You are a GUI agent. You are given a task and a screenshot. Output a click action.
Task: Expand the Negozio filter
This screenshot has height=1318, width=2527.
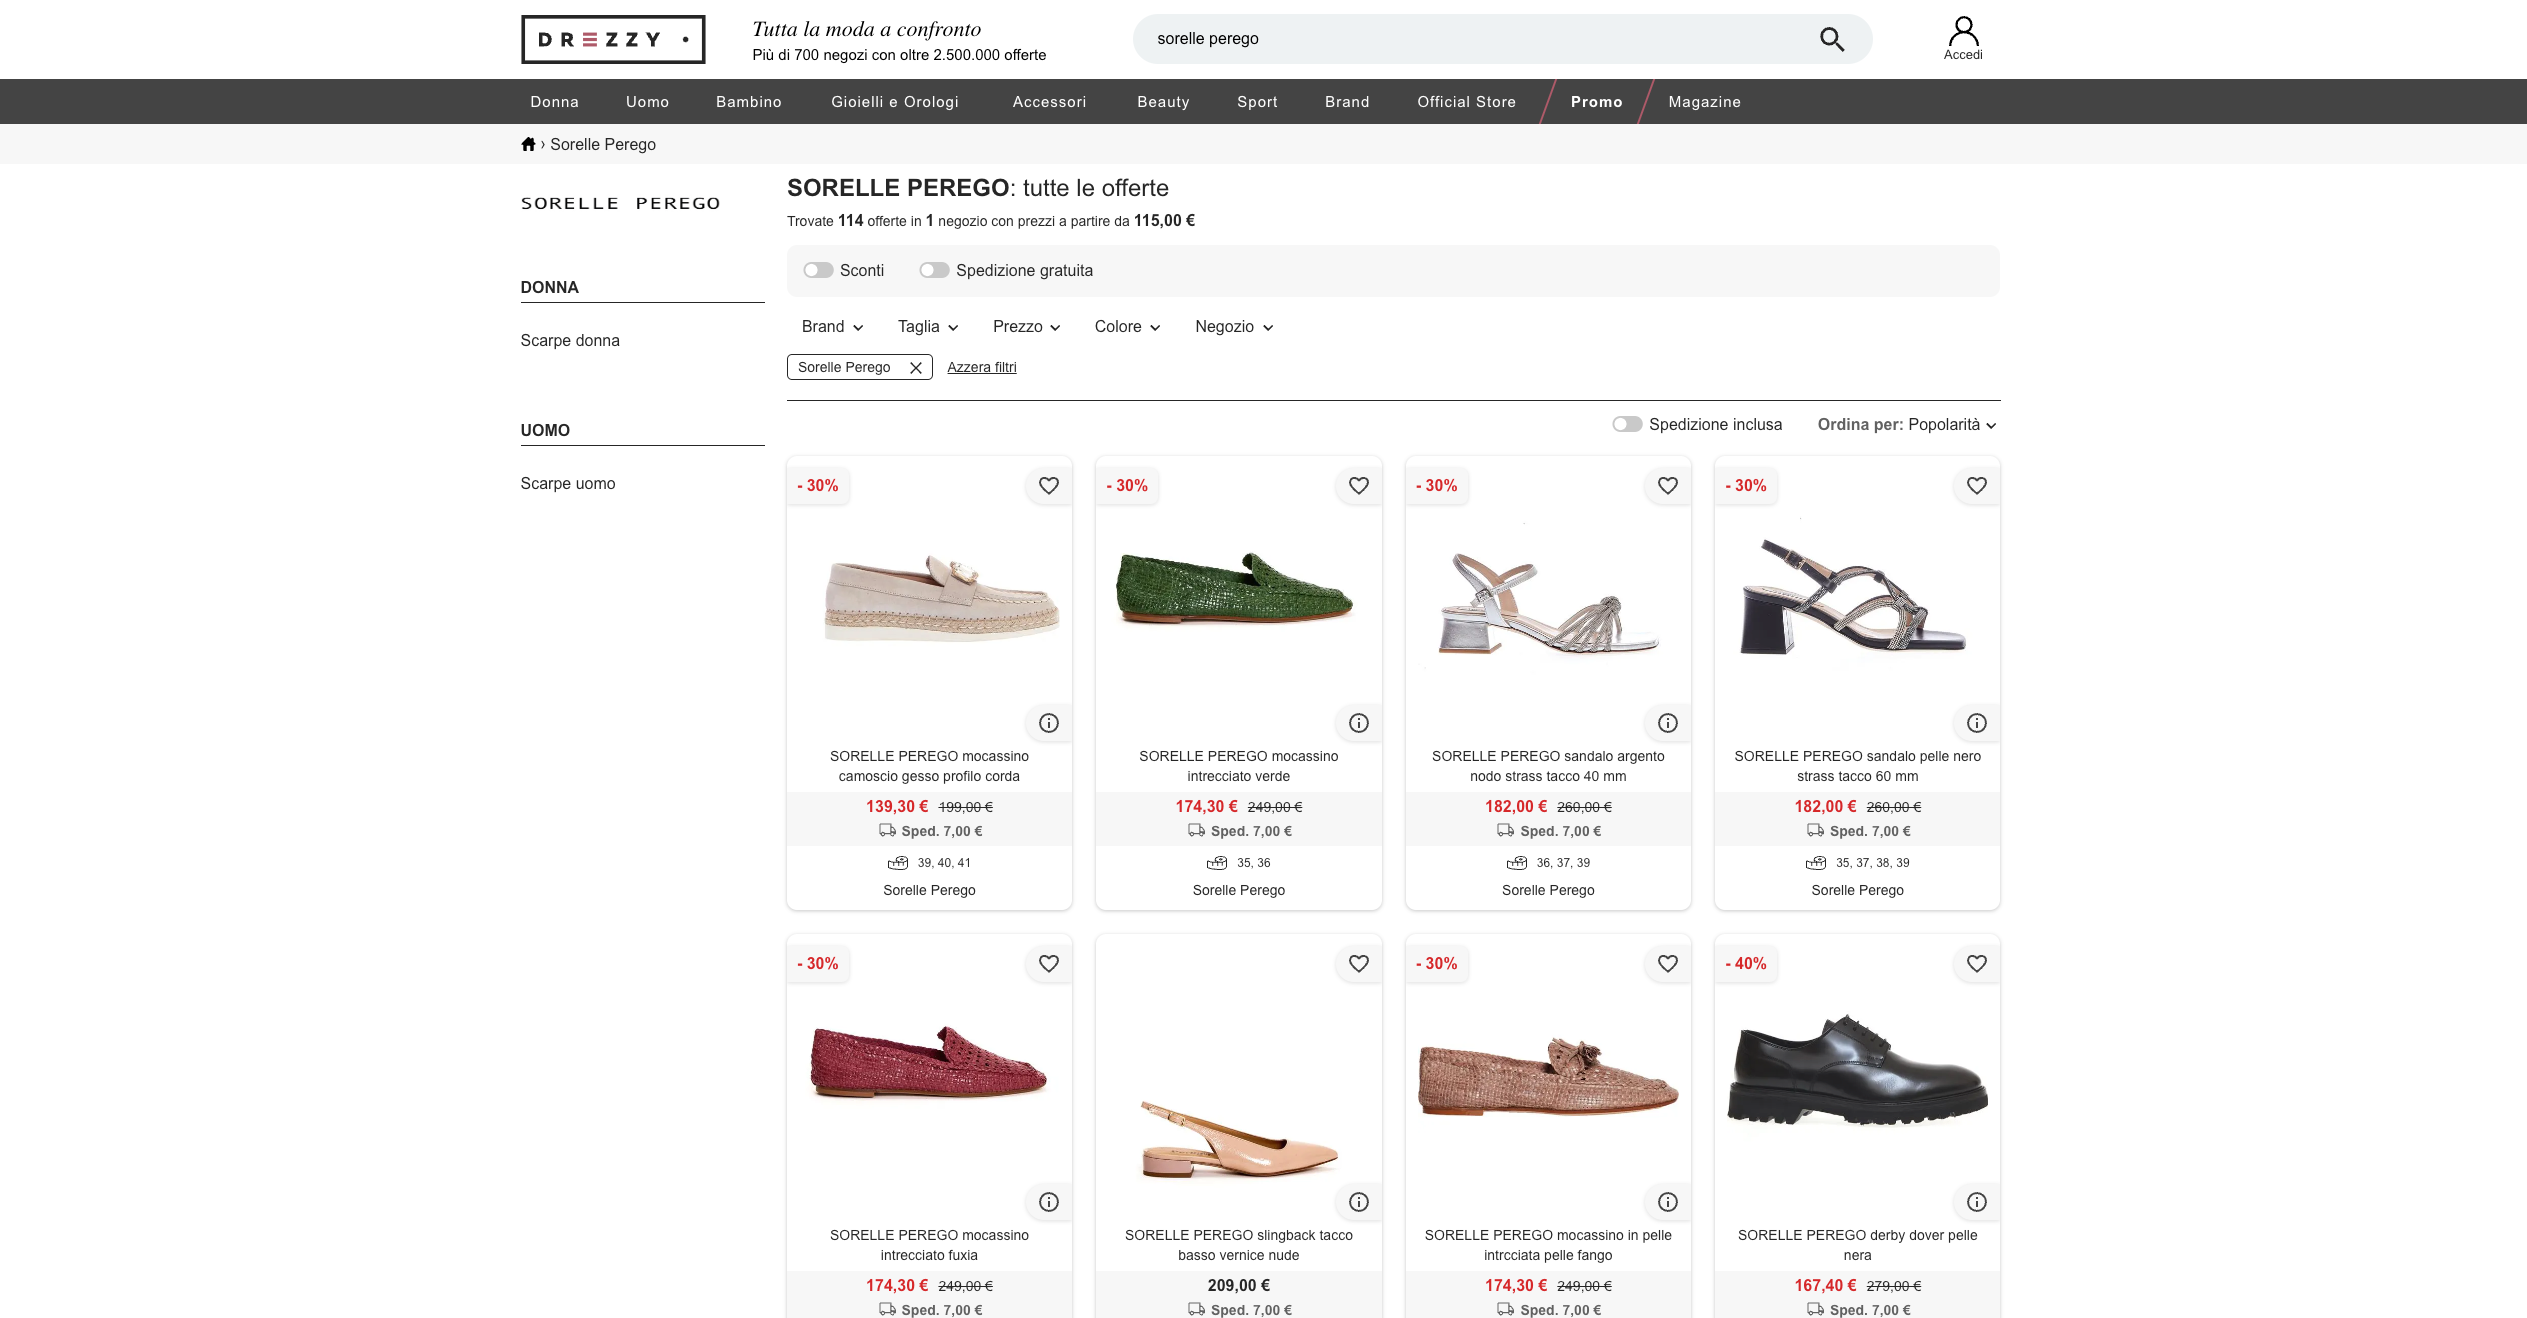[1234, 327]
